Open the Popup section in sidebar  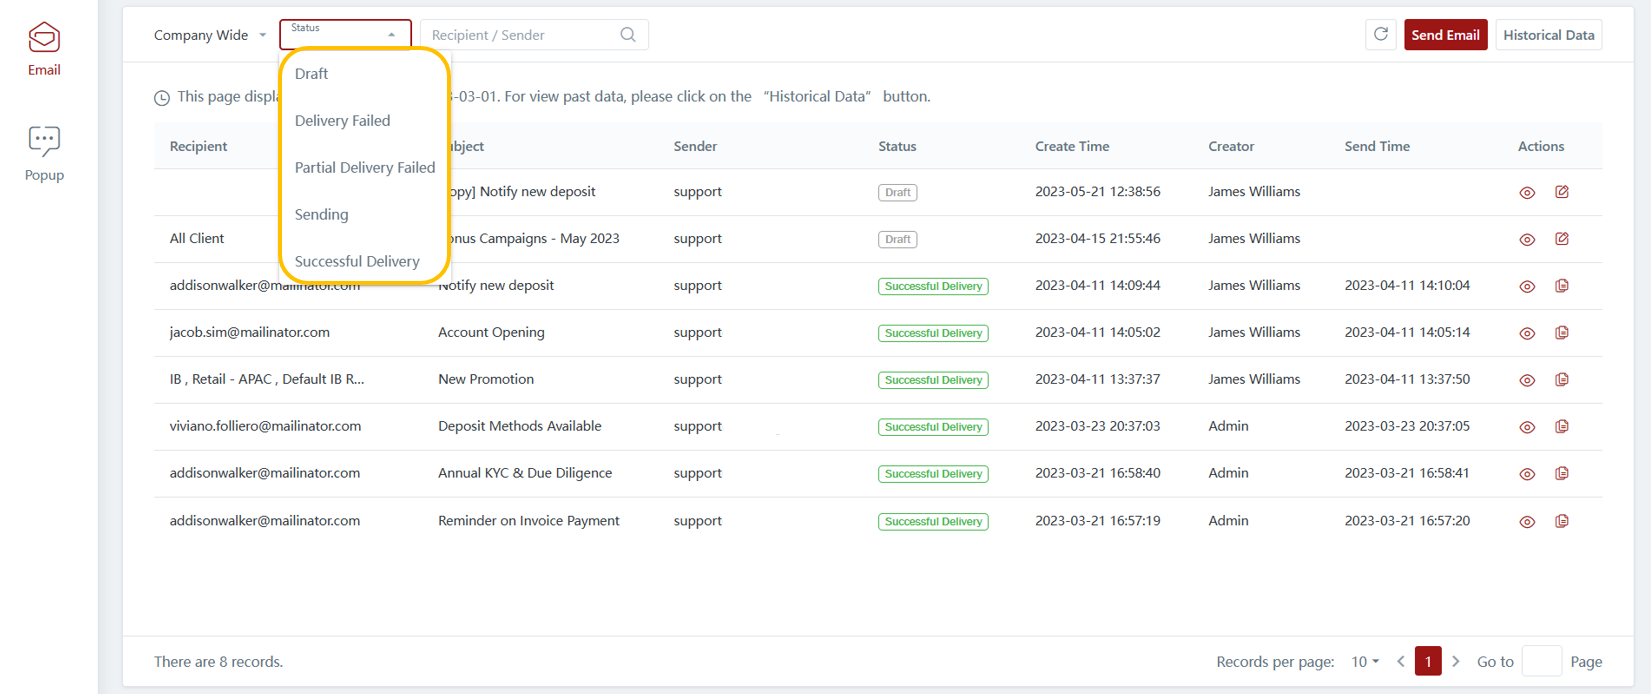click(44, 153)
